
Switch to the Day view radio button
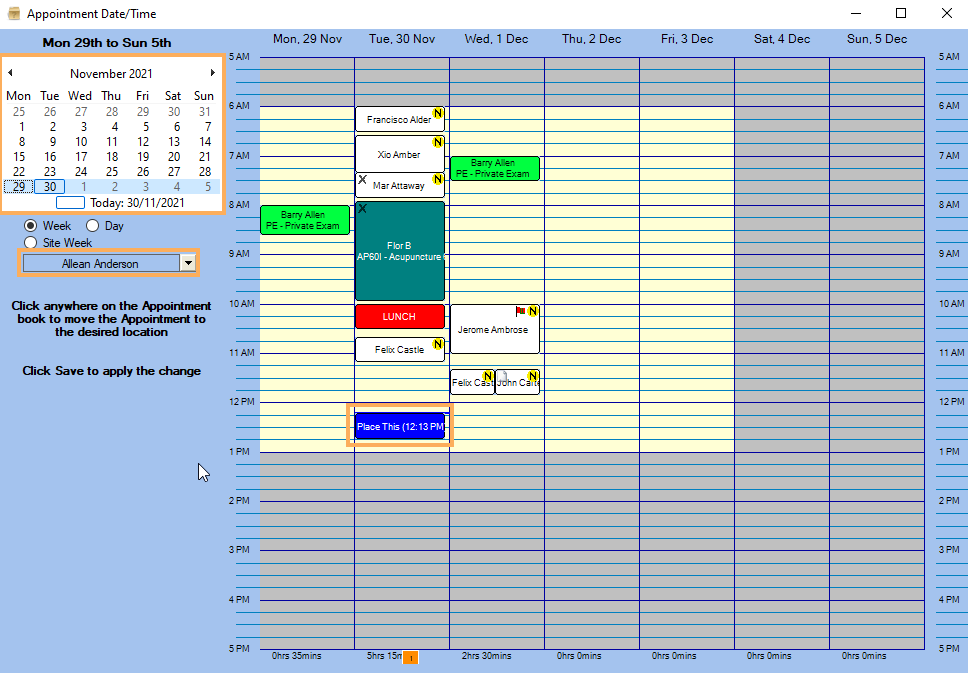93,225
